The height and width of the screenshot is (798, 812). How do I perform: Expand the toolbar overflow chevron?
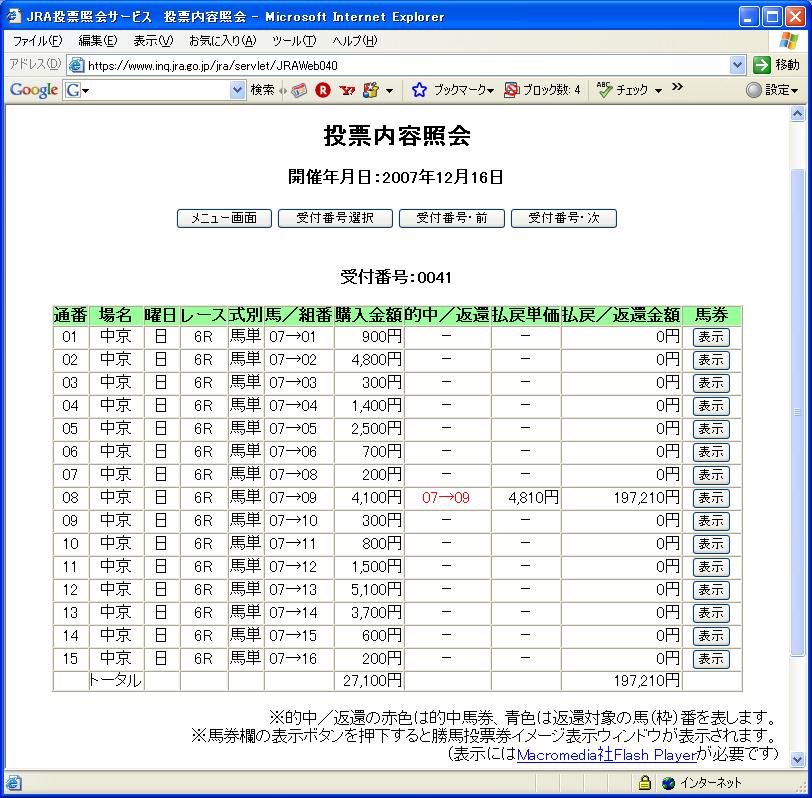pos(677,87)
